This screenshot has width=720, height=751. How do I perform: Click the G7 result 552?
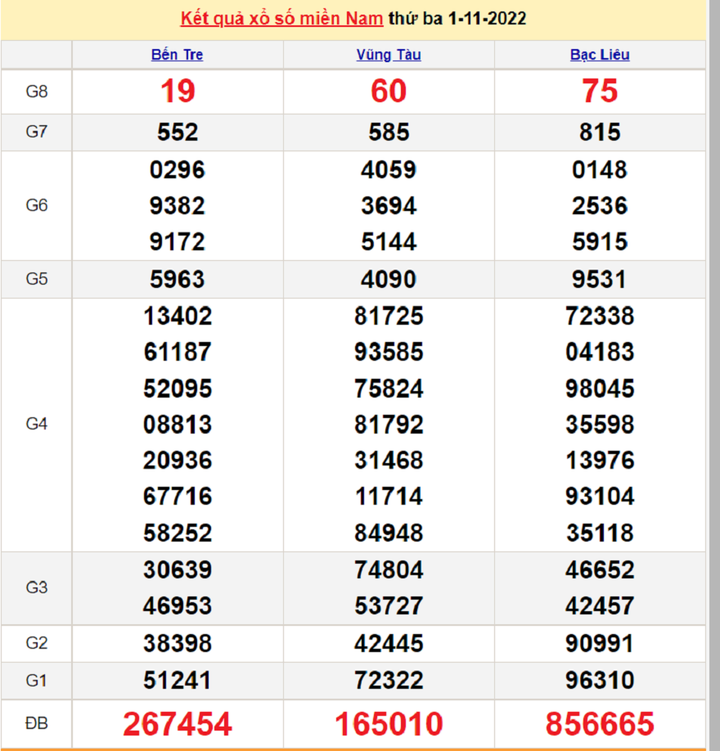(x=178, y=132)
